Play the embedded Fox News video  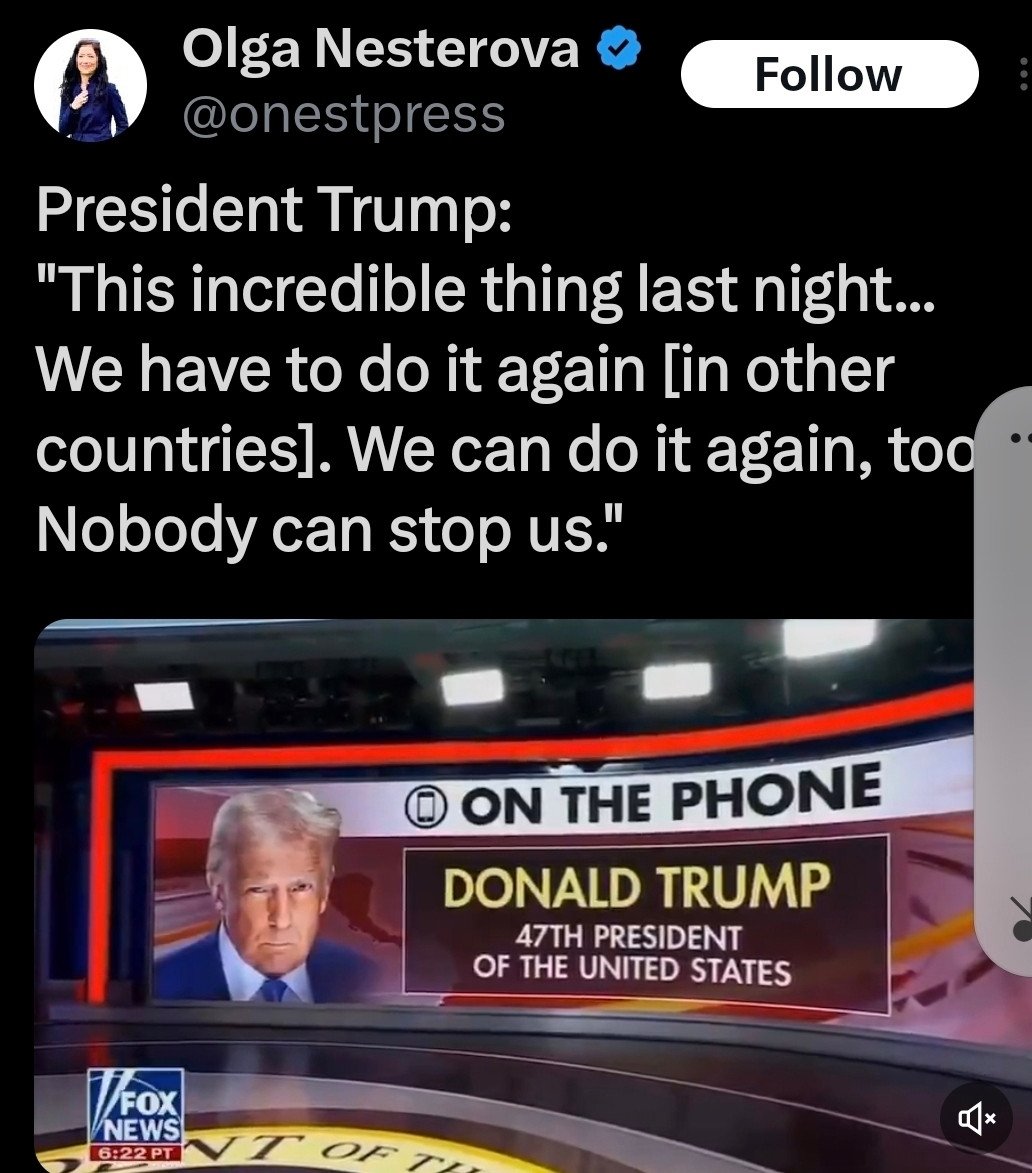coord(503,896)
